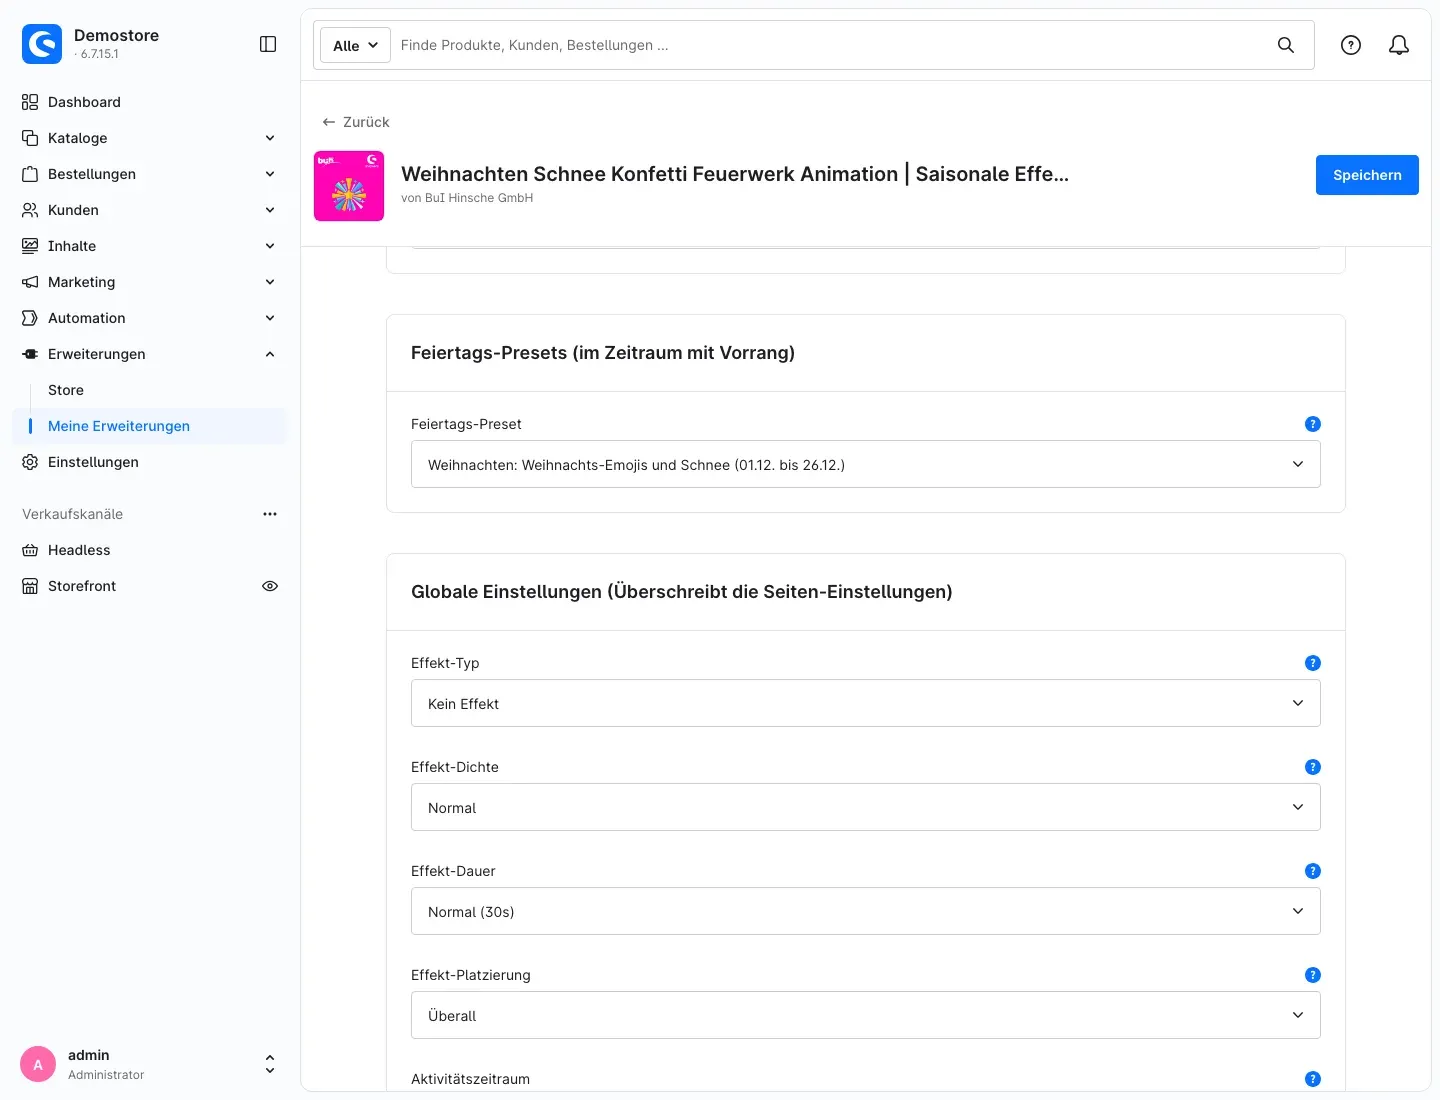Open Meine Erweiterungen menu item

pos(150,426)
